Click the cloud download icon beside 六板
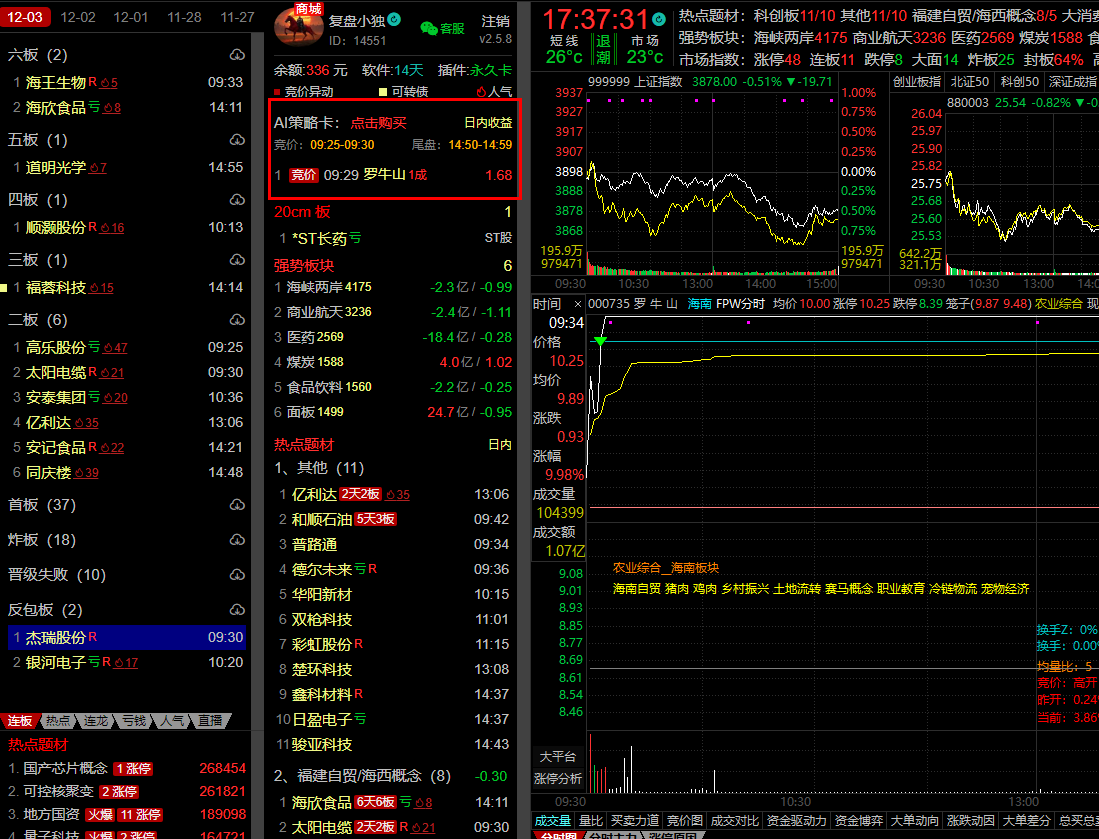The image size is (1099, 839). pos(237,55)
